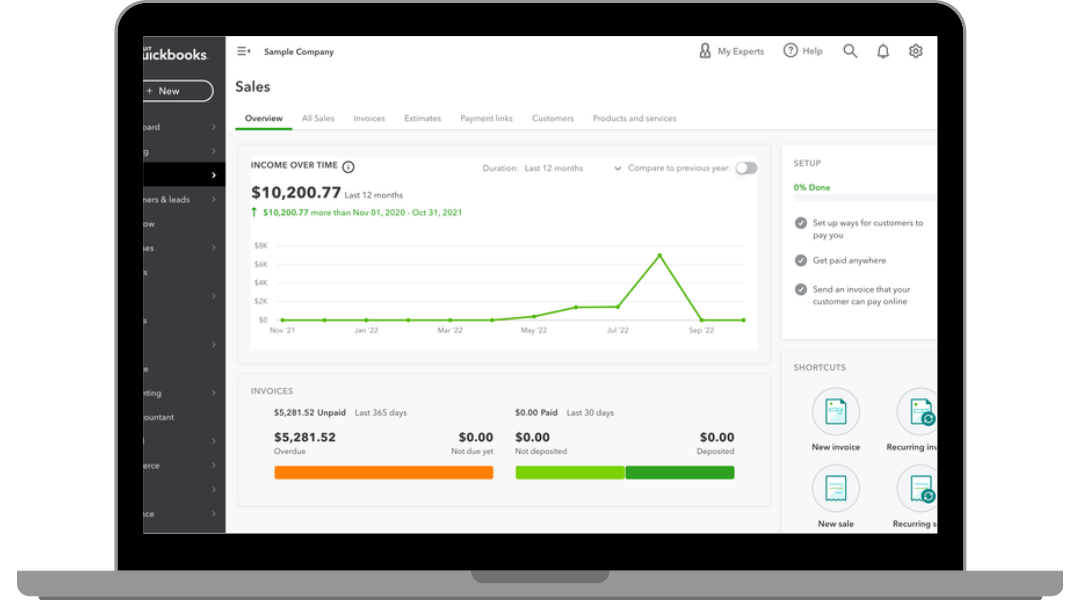Open the + New button in sidebar
1080x600 pixels.
coord(177,91)
